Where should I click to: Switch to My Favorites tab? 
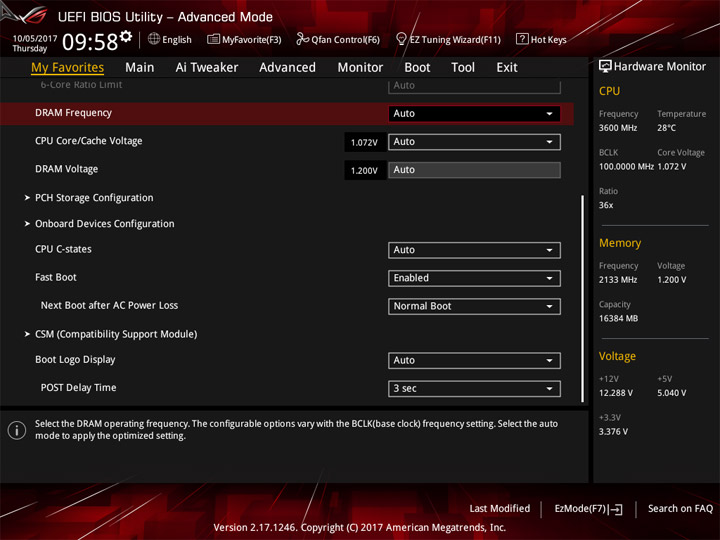(68, 68)
